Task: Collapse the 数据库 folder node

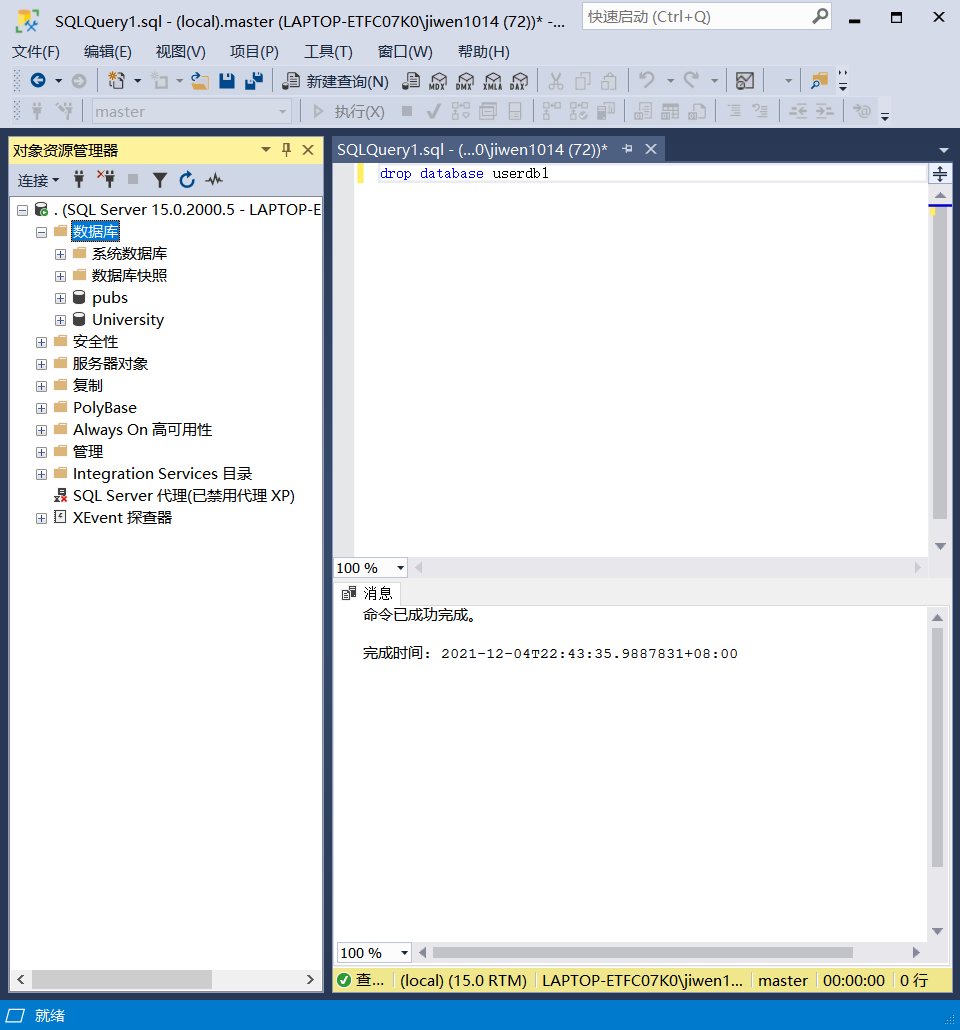Action: point(41,232)
